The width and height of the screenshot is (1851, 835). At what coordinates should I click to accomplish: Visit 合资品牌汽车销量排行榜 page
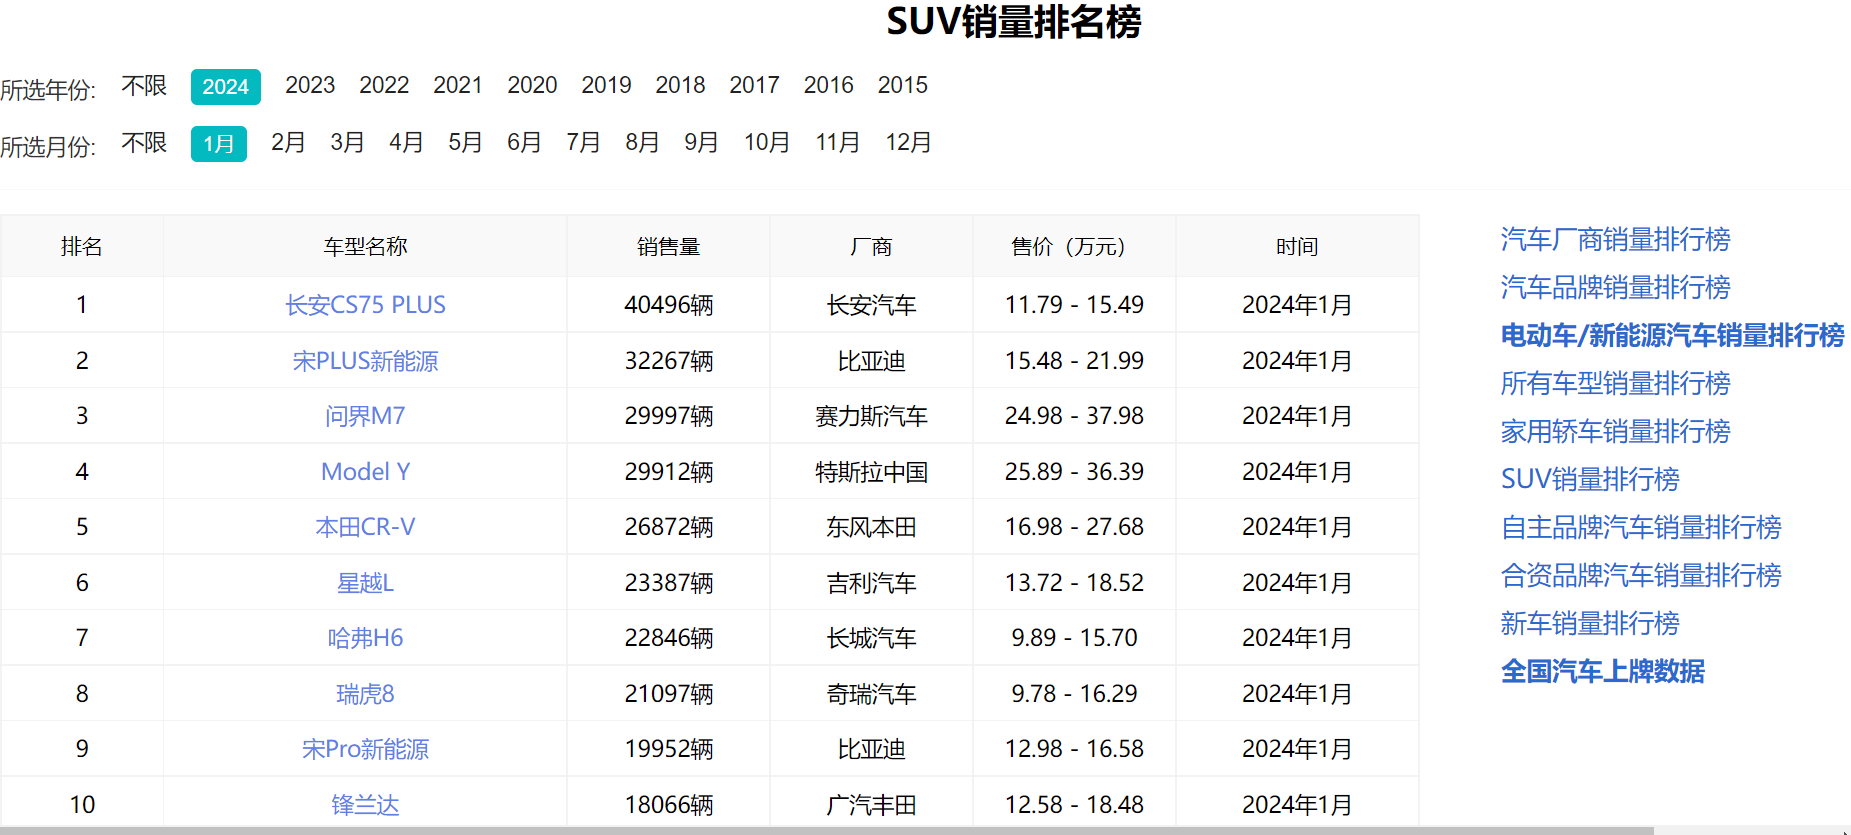click(x=1641, y=575)
